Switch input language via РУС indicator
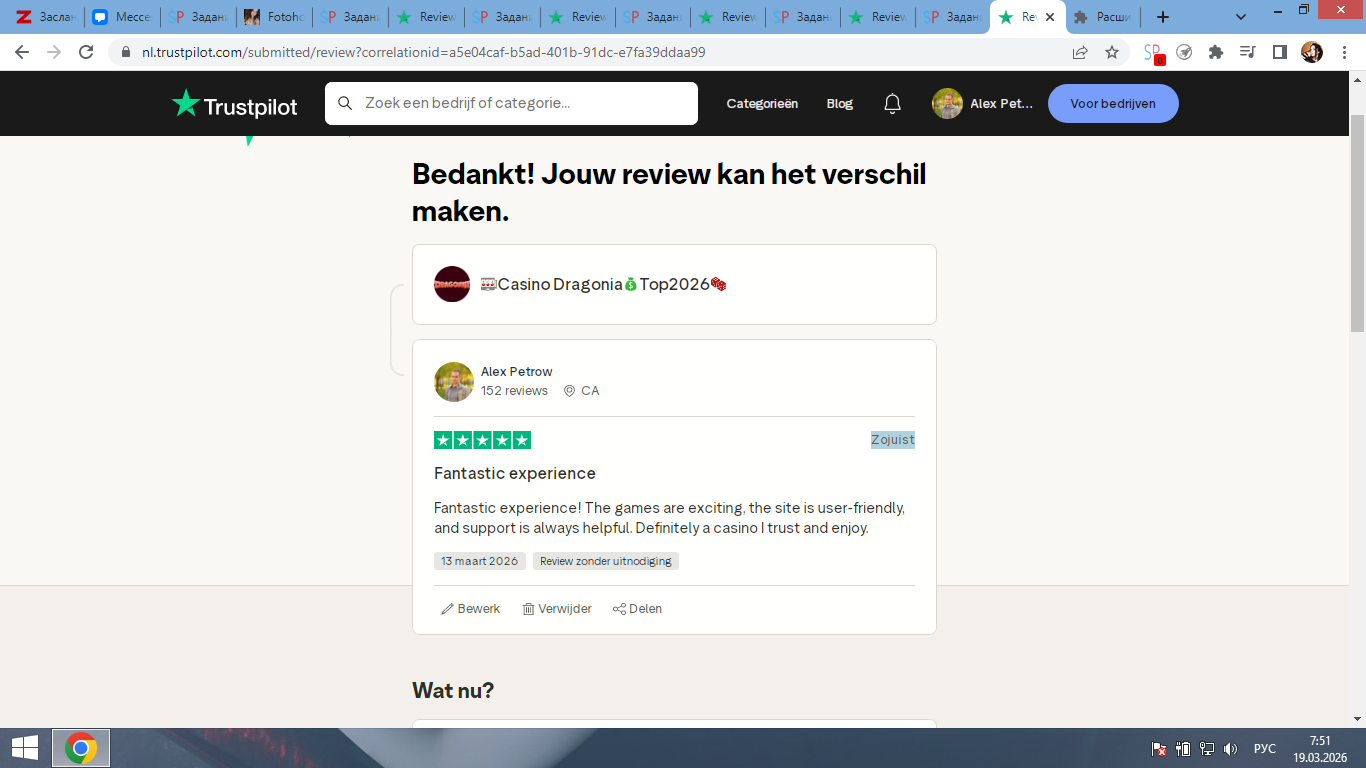 tap(1265, 749)
